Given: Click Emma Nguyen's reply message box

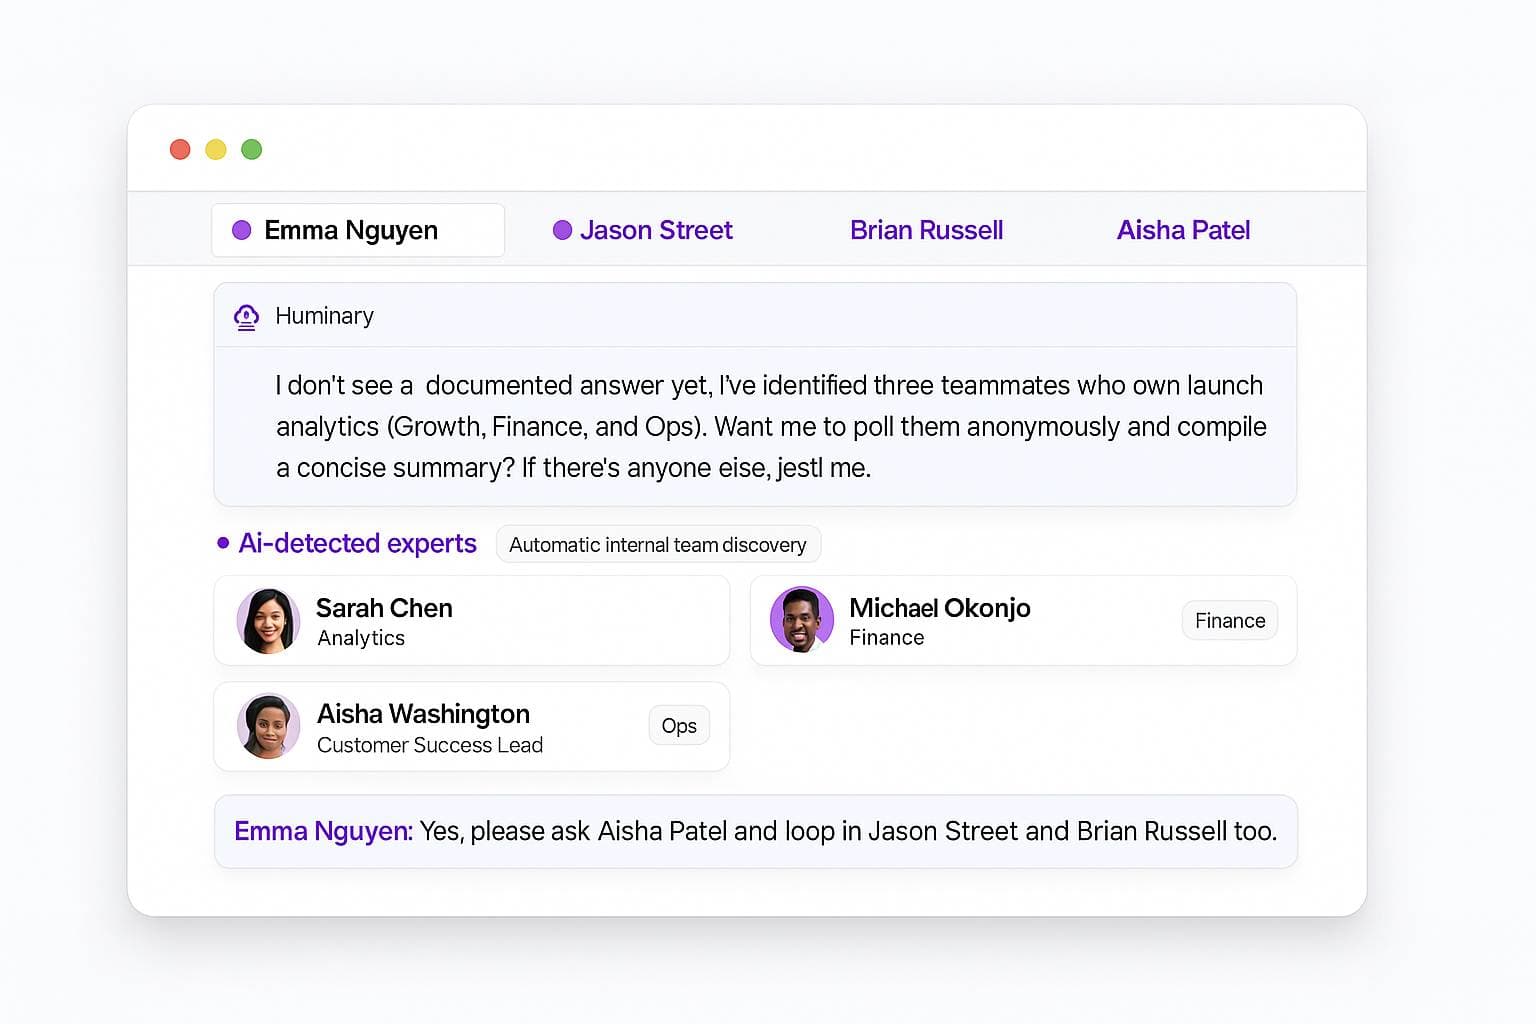Looking at the screenshot, I should tap(755, 831).
